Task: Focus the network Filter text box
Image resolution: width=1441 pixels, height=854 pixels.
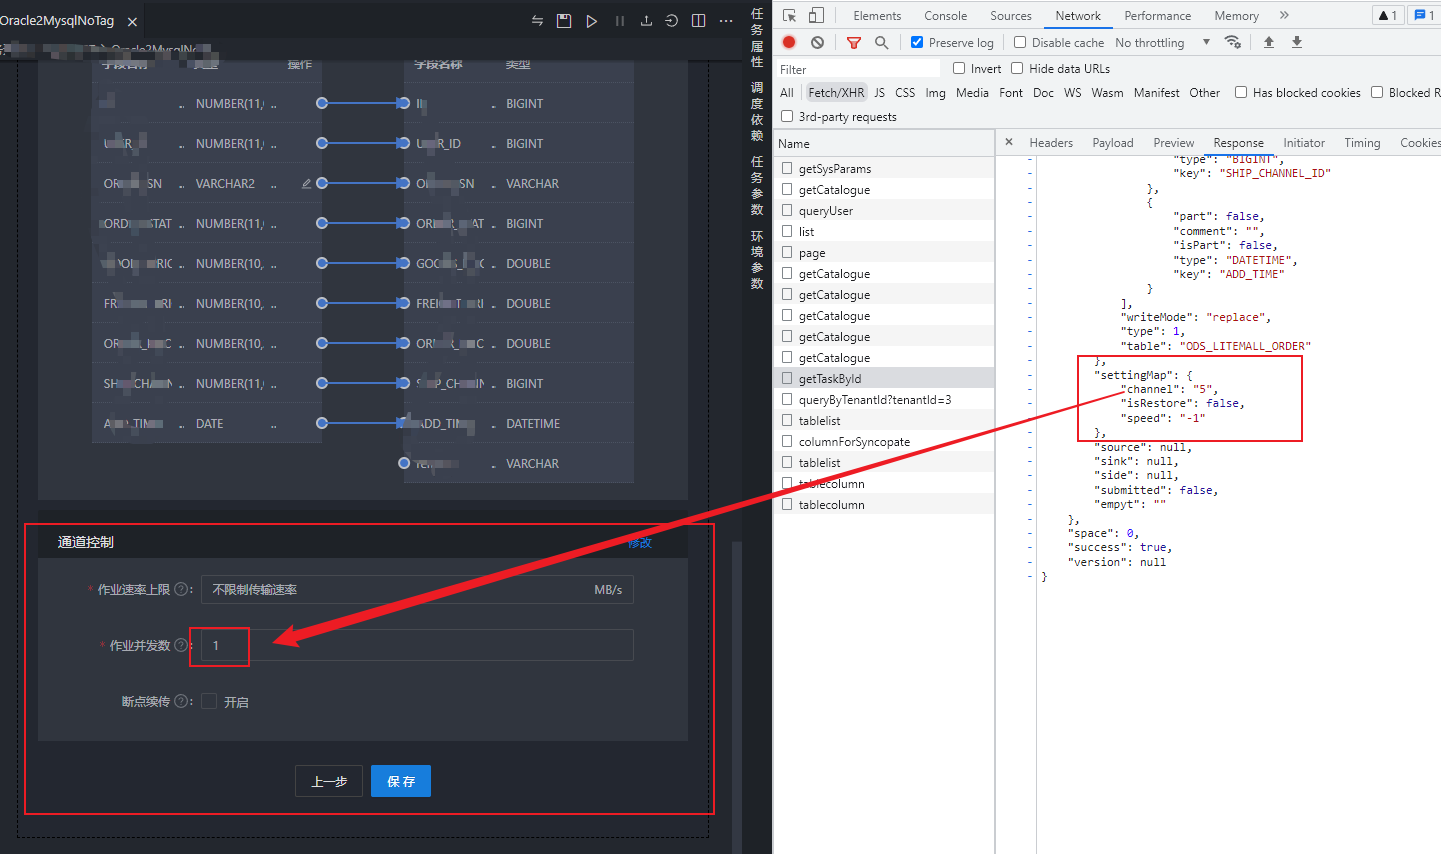Action: pos(858,69)
